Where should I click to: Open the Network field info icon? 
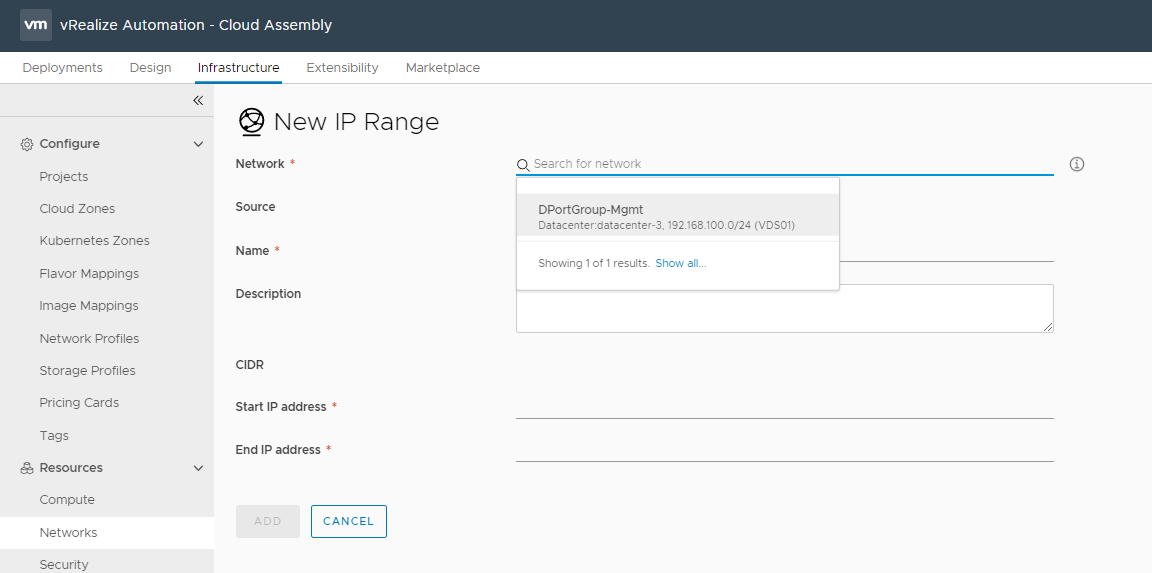tap(1077, 164)
